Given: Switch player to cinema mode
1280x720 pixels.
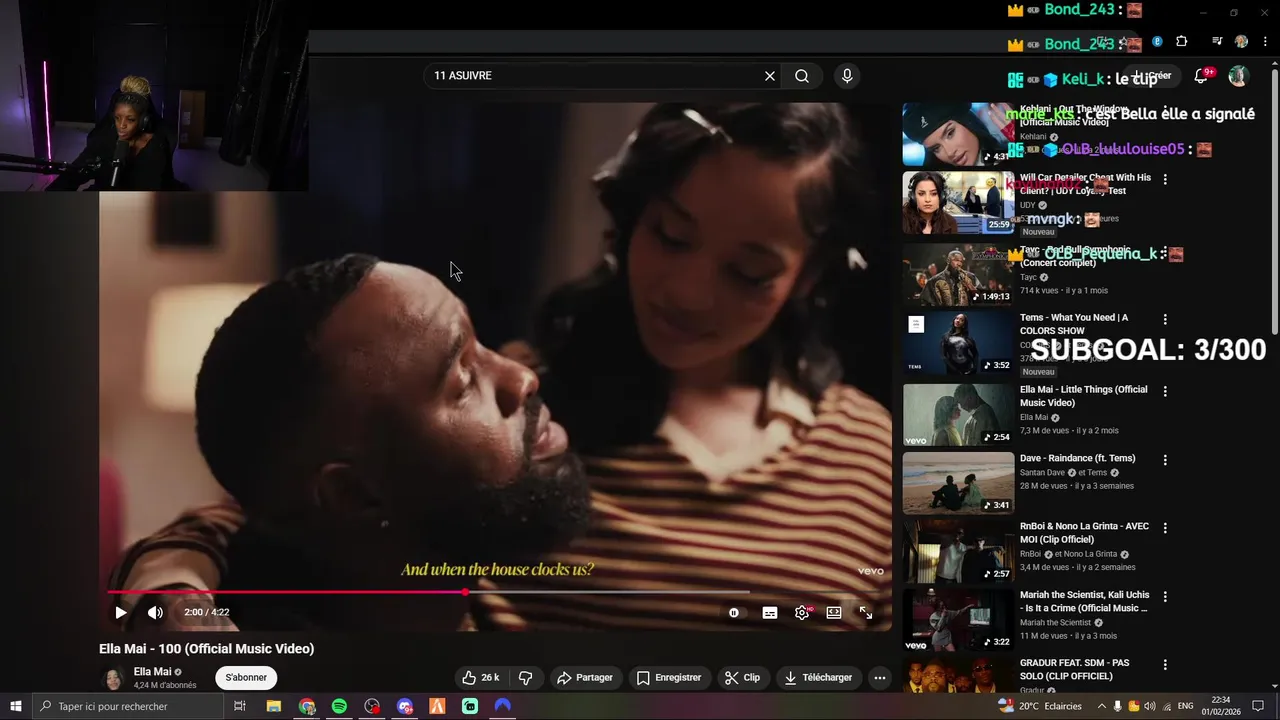Looking at the screenshot, I should 834,613.
